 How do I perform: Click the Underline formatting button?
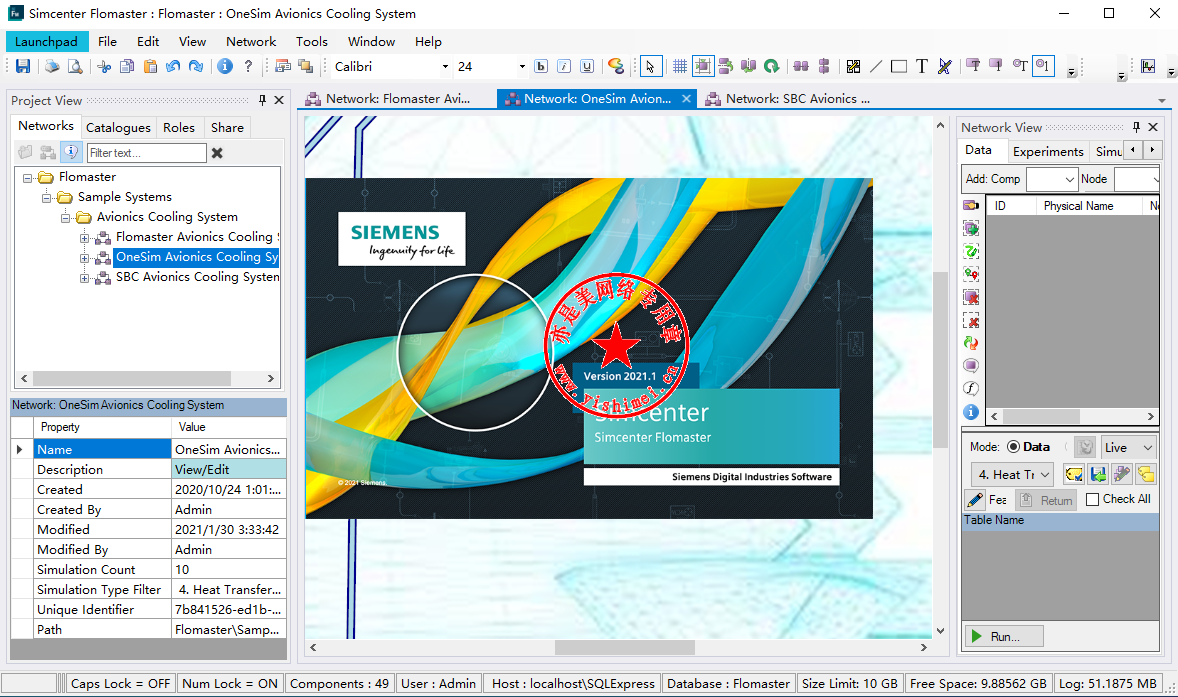point(587,66)
